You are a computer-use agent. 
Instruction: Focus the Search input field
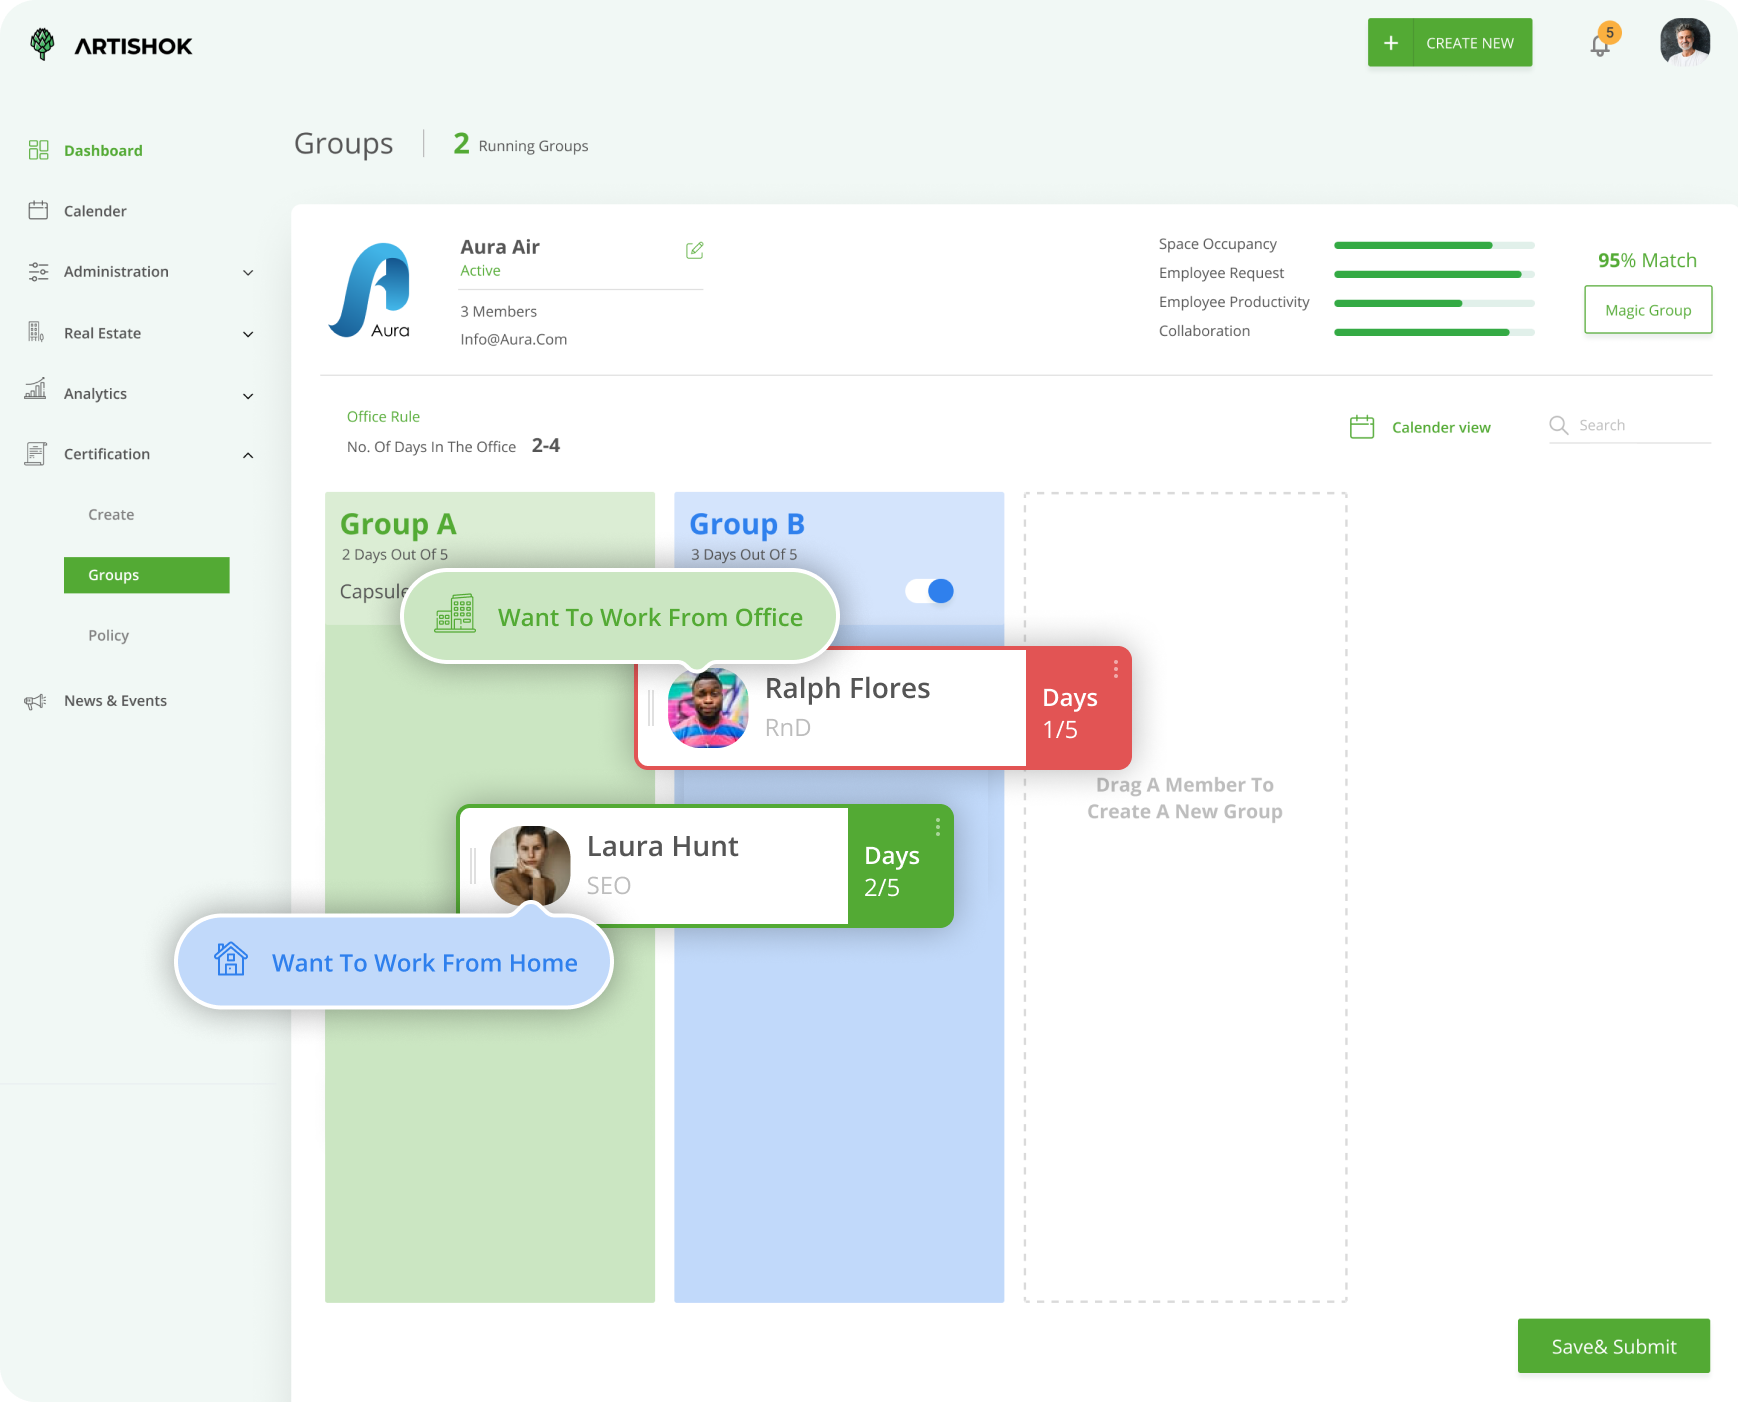pyautogui.click(x=1630, y=426)
